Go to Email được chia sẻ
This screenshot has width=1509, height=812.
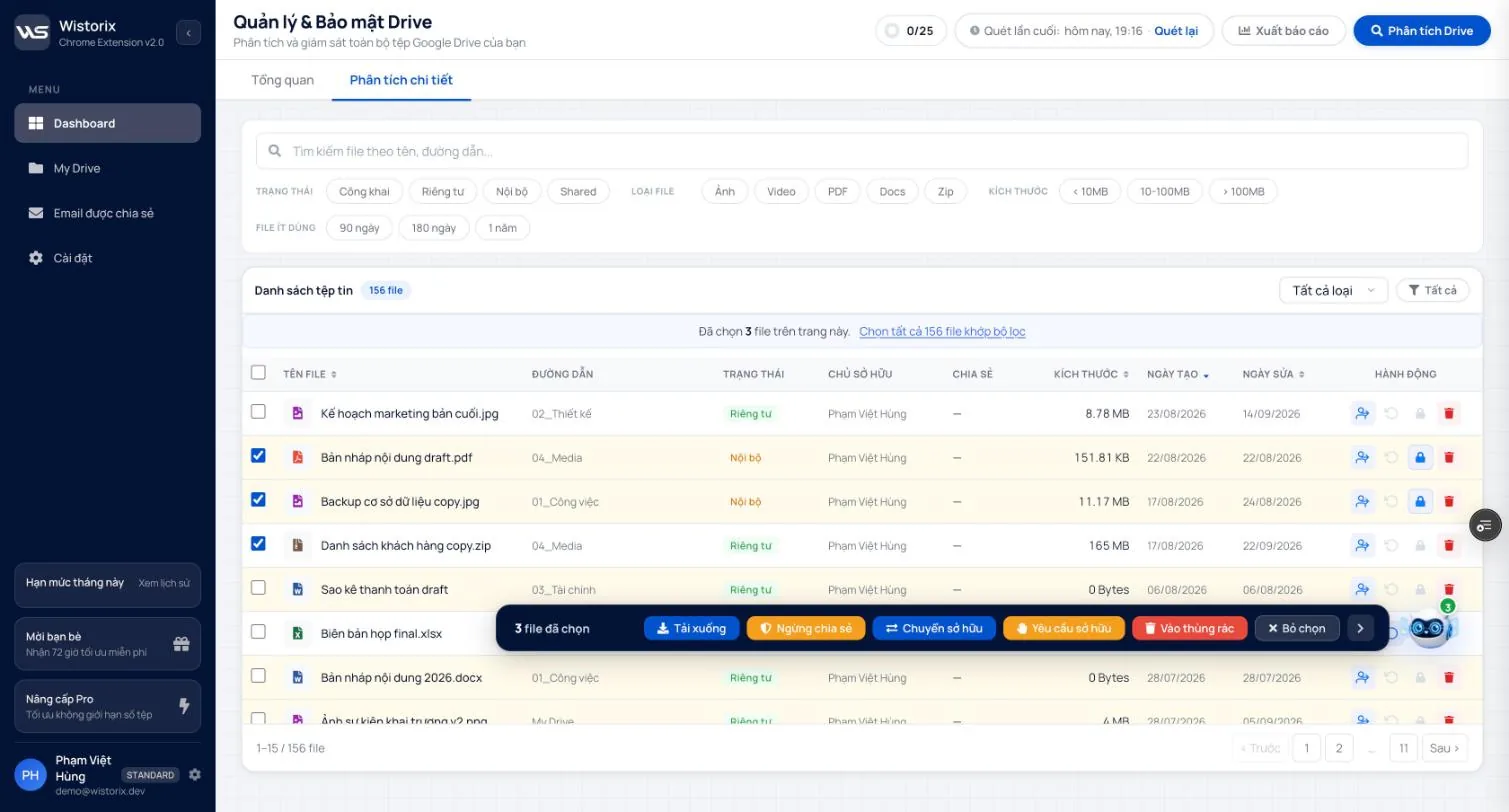coord(107,213)
